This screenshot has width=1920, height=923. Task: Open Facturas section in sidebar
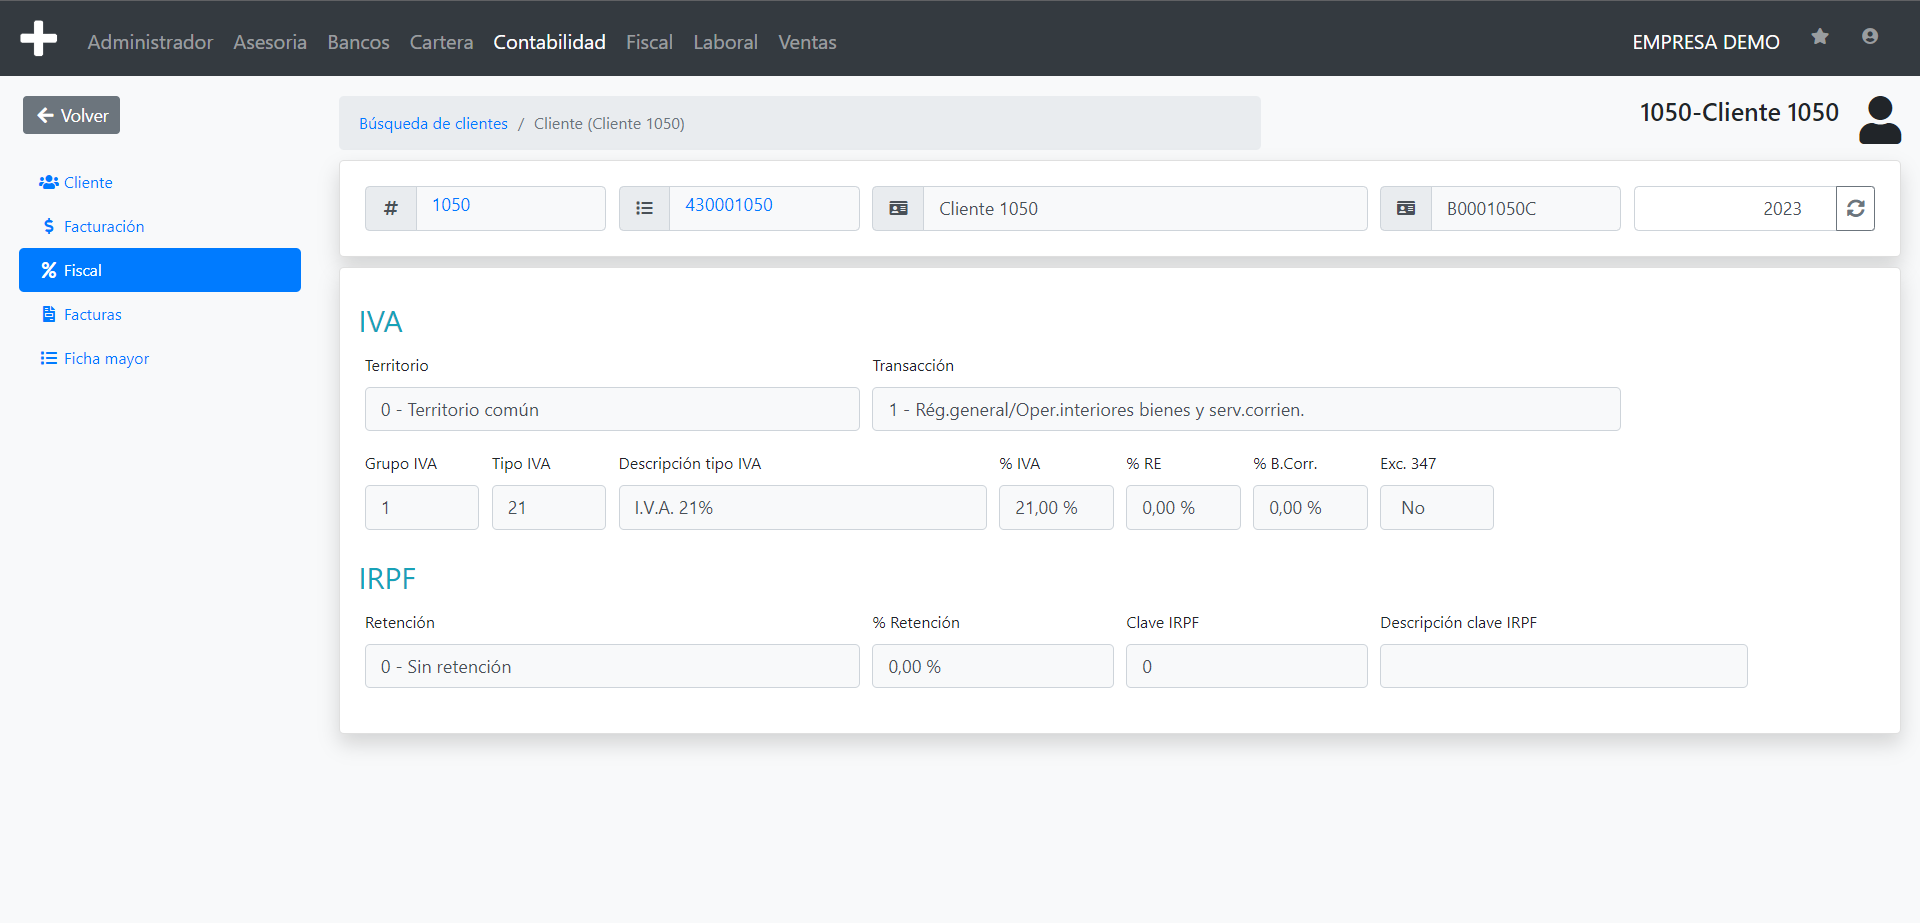click(x=160, y=314)
